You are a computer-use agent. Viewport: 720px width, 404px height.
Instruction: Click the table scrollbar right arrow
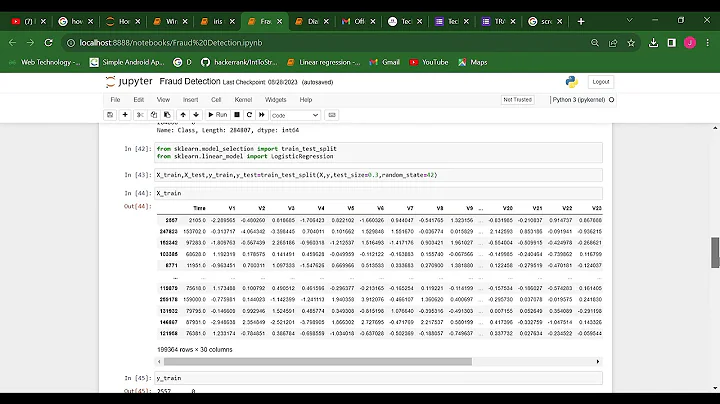598,362
